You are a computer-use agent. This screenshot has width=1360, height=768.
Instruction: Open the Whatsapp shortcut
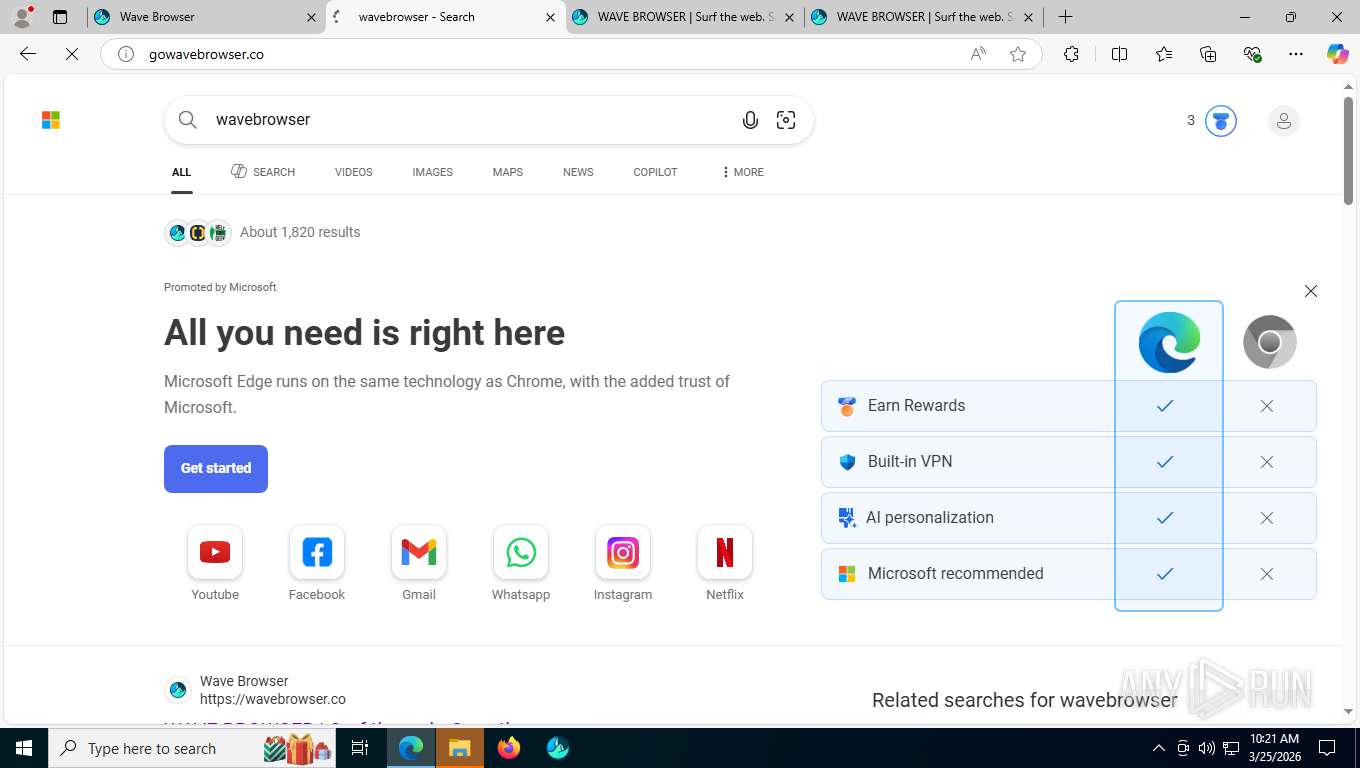(x=521, y=563)
